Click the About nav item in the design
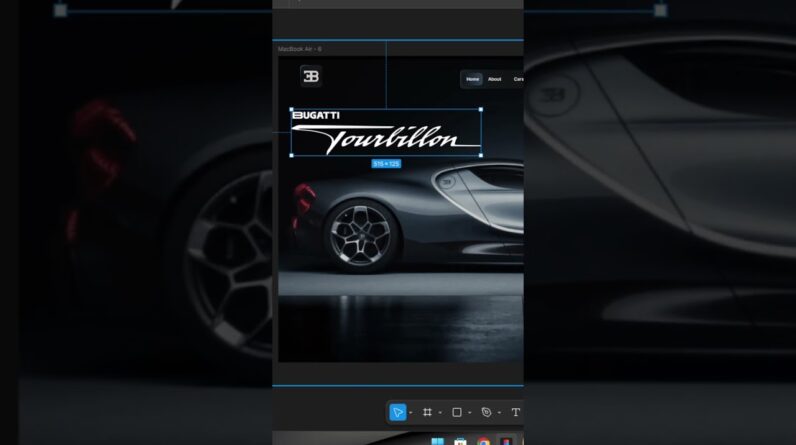 (x=494, y=79)
